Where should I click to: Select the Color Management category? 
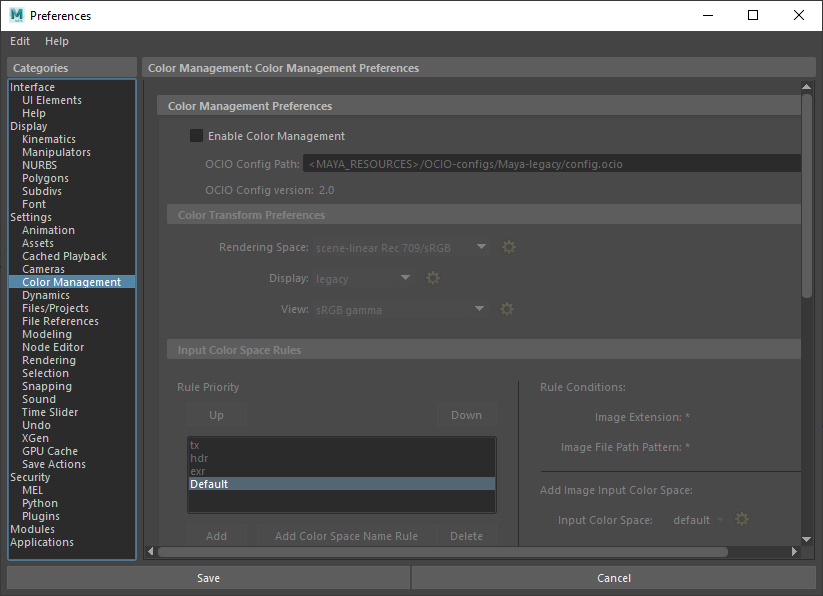point(71,282)
